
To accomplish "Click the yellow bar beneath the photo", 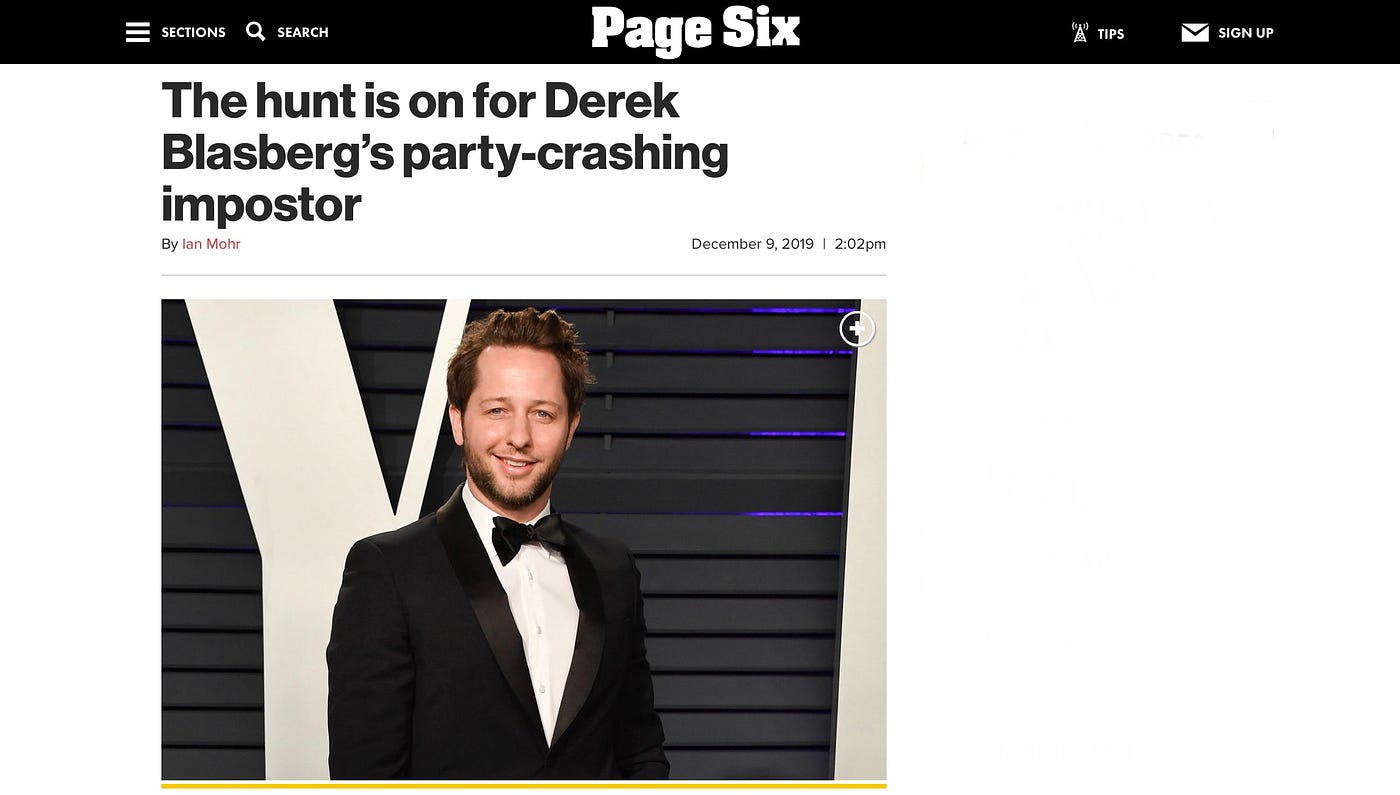I will 524,786.
